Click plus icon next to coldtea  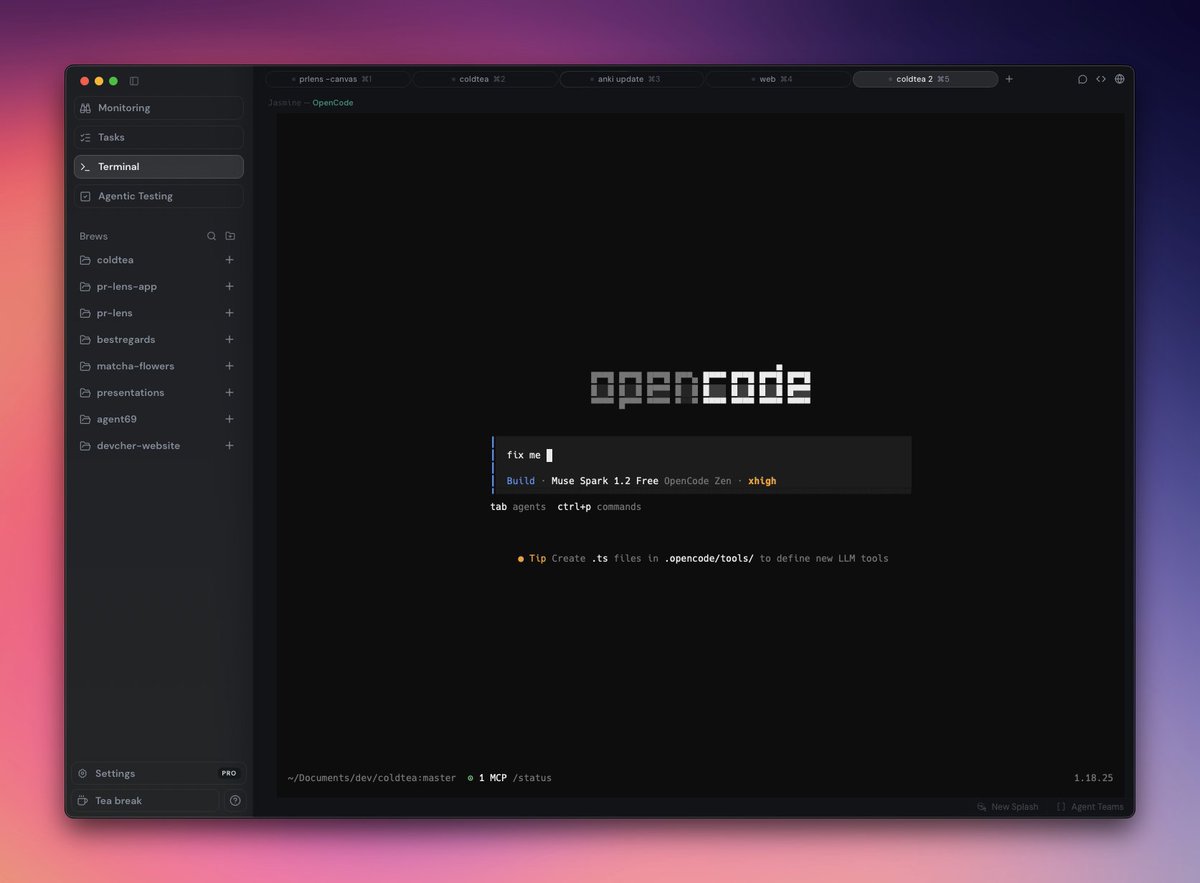point(229,260)
